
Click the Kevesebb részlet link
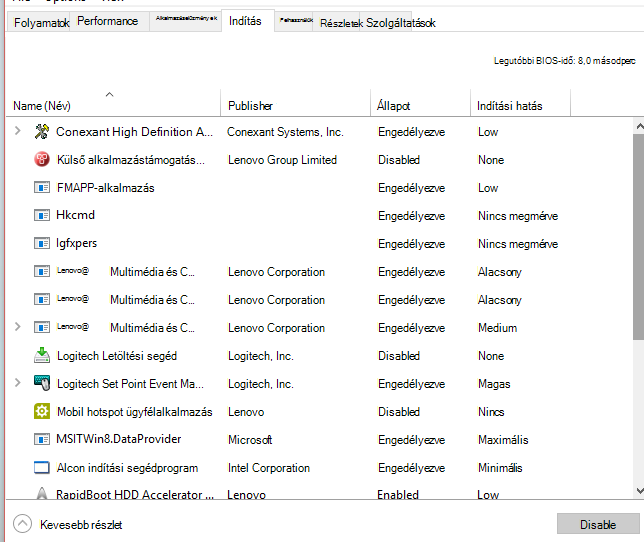pyautogui.click(x=81, y=525)
